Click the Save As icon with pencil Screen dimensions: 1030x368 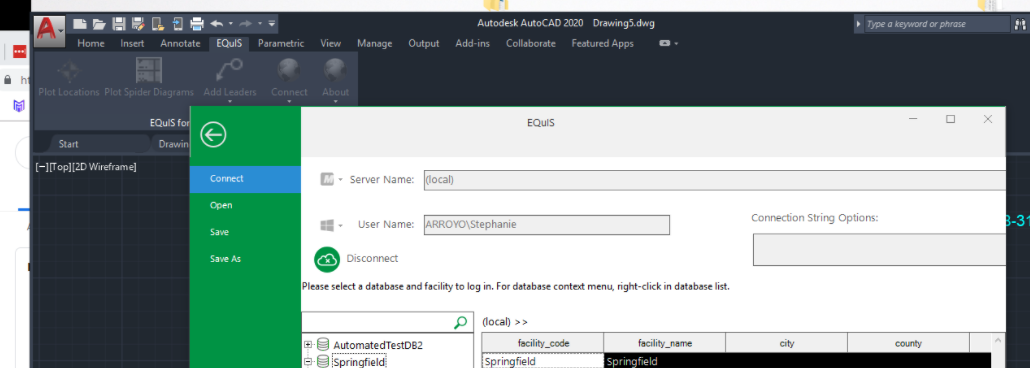coord(138,24)
